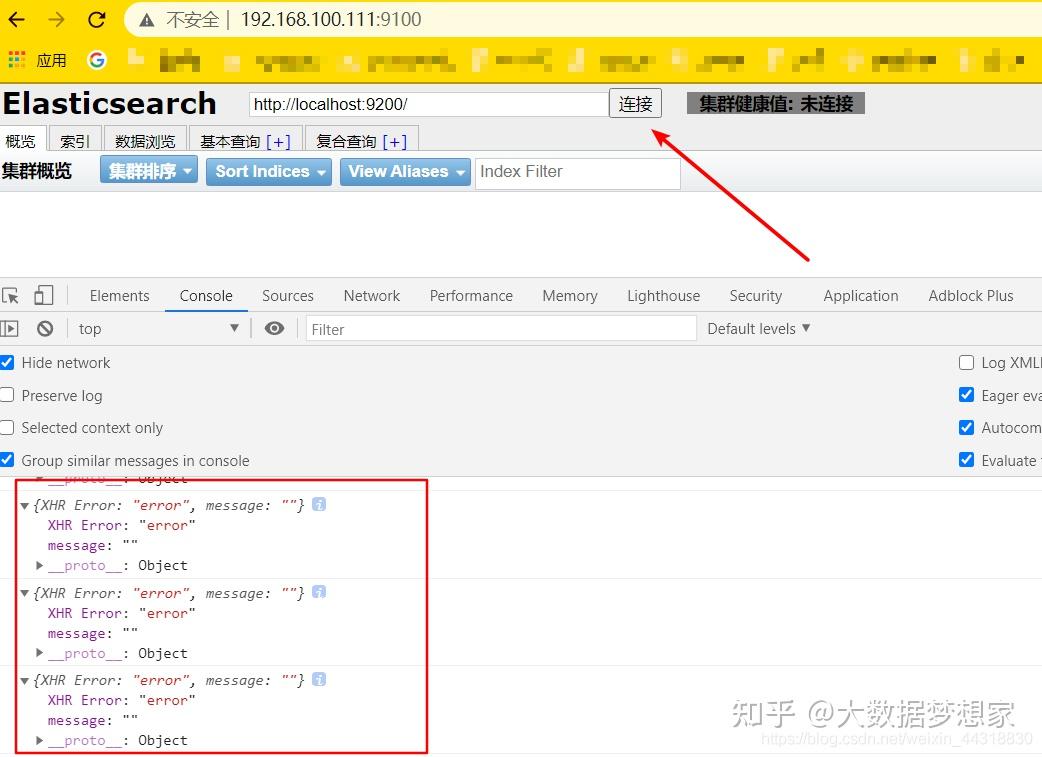Open the Default levels dropdown
The image size is (1042, 757).
[757, 328]
